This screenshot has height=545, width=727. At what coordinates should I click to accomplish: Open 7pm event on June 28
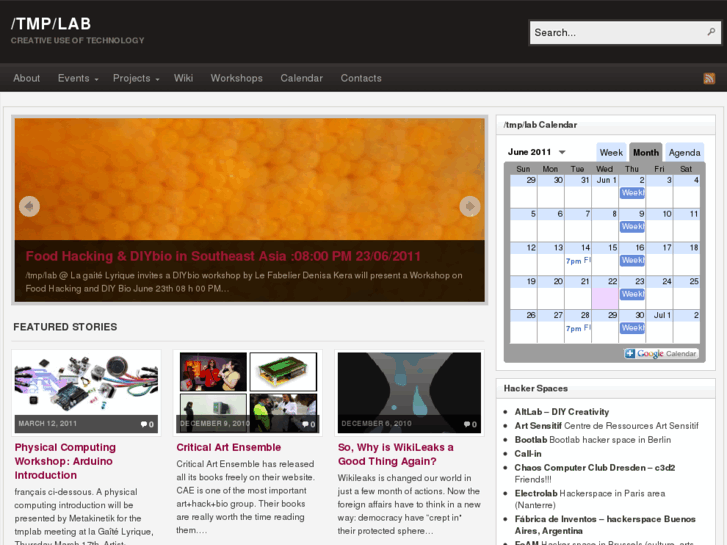578,328
